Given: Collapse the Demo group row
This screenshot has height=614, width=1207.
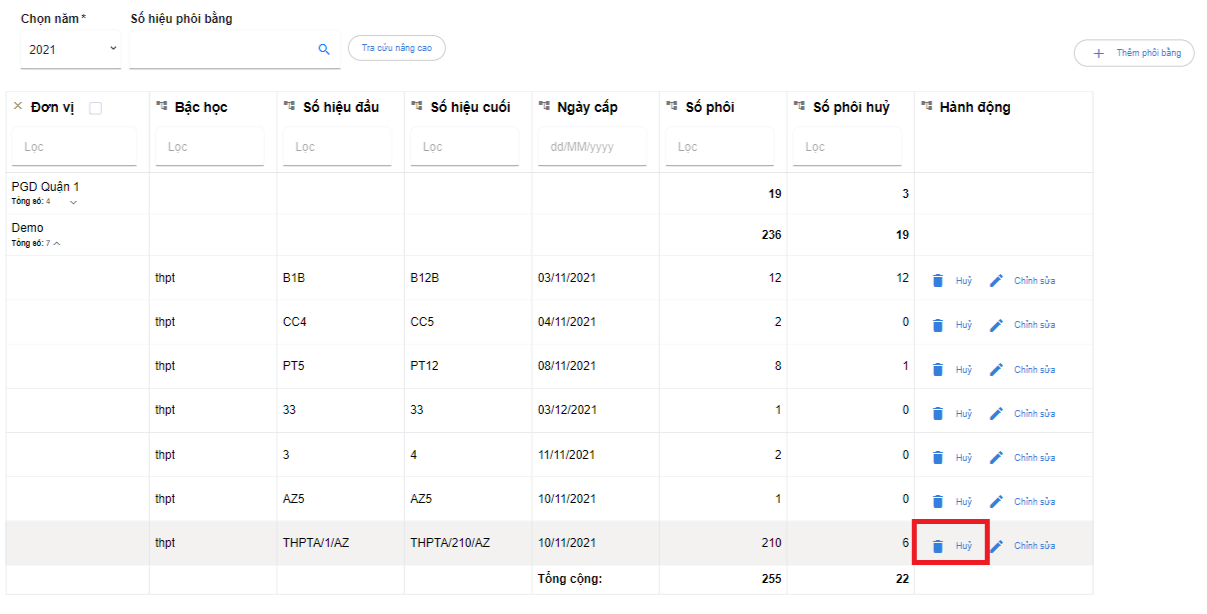Looking at the screenshot, I should coord(57,243).
